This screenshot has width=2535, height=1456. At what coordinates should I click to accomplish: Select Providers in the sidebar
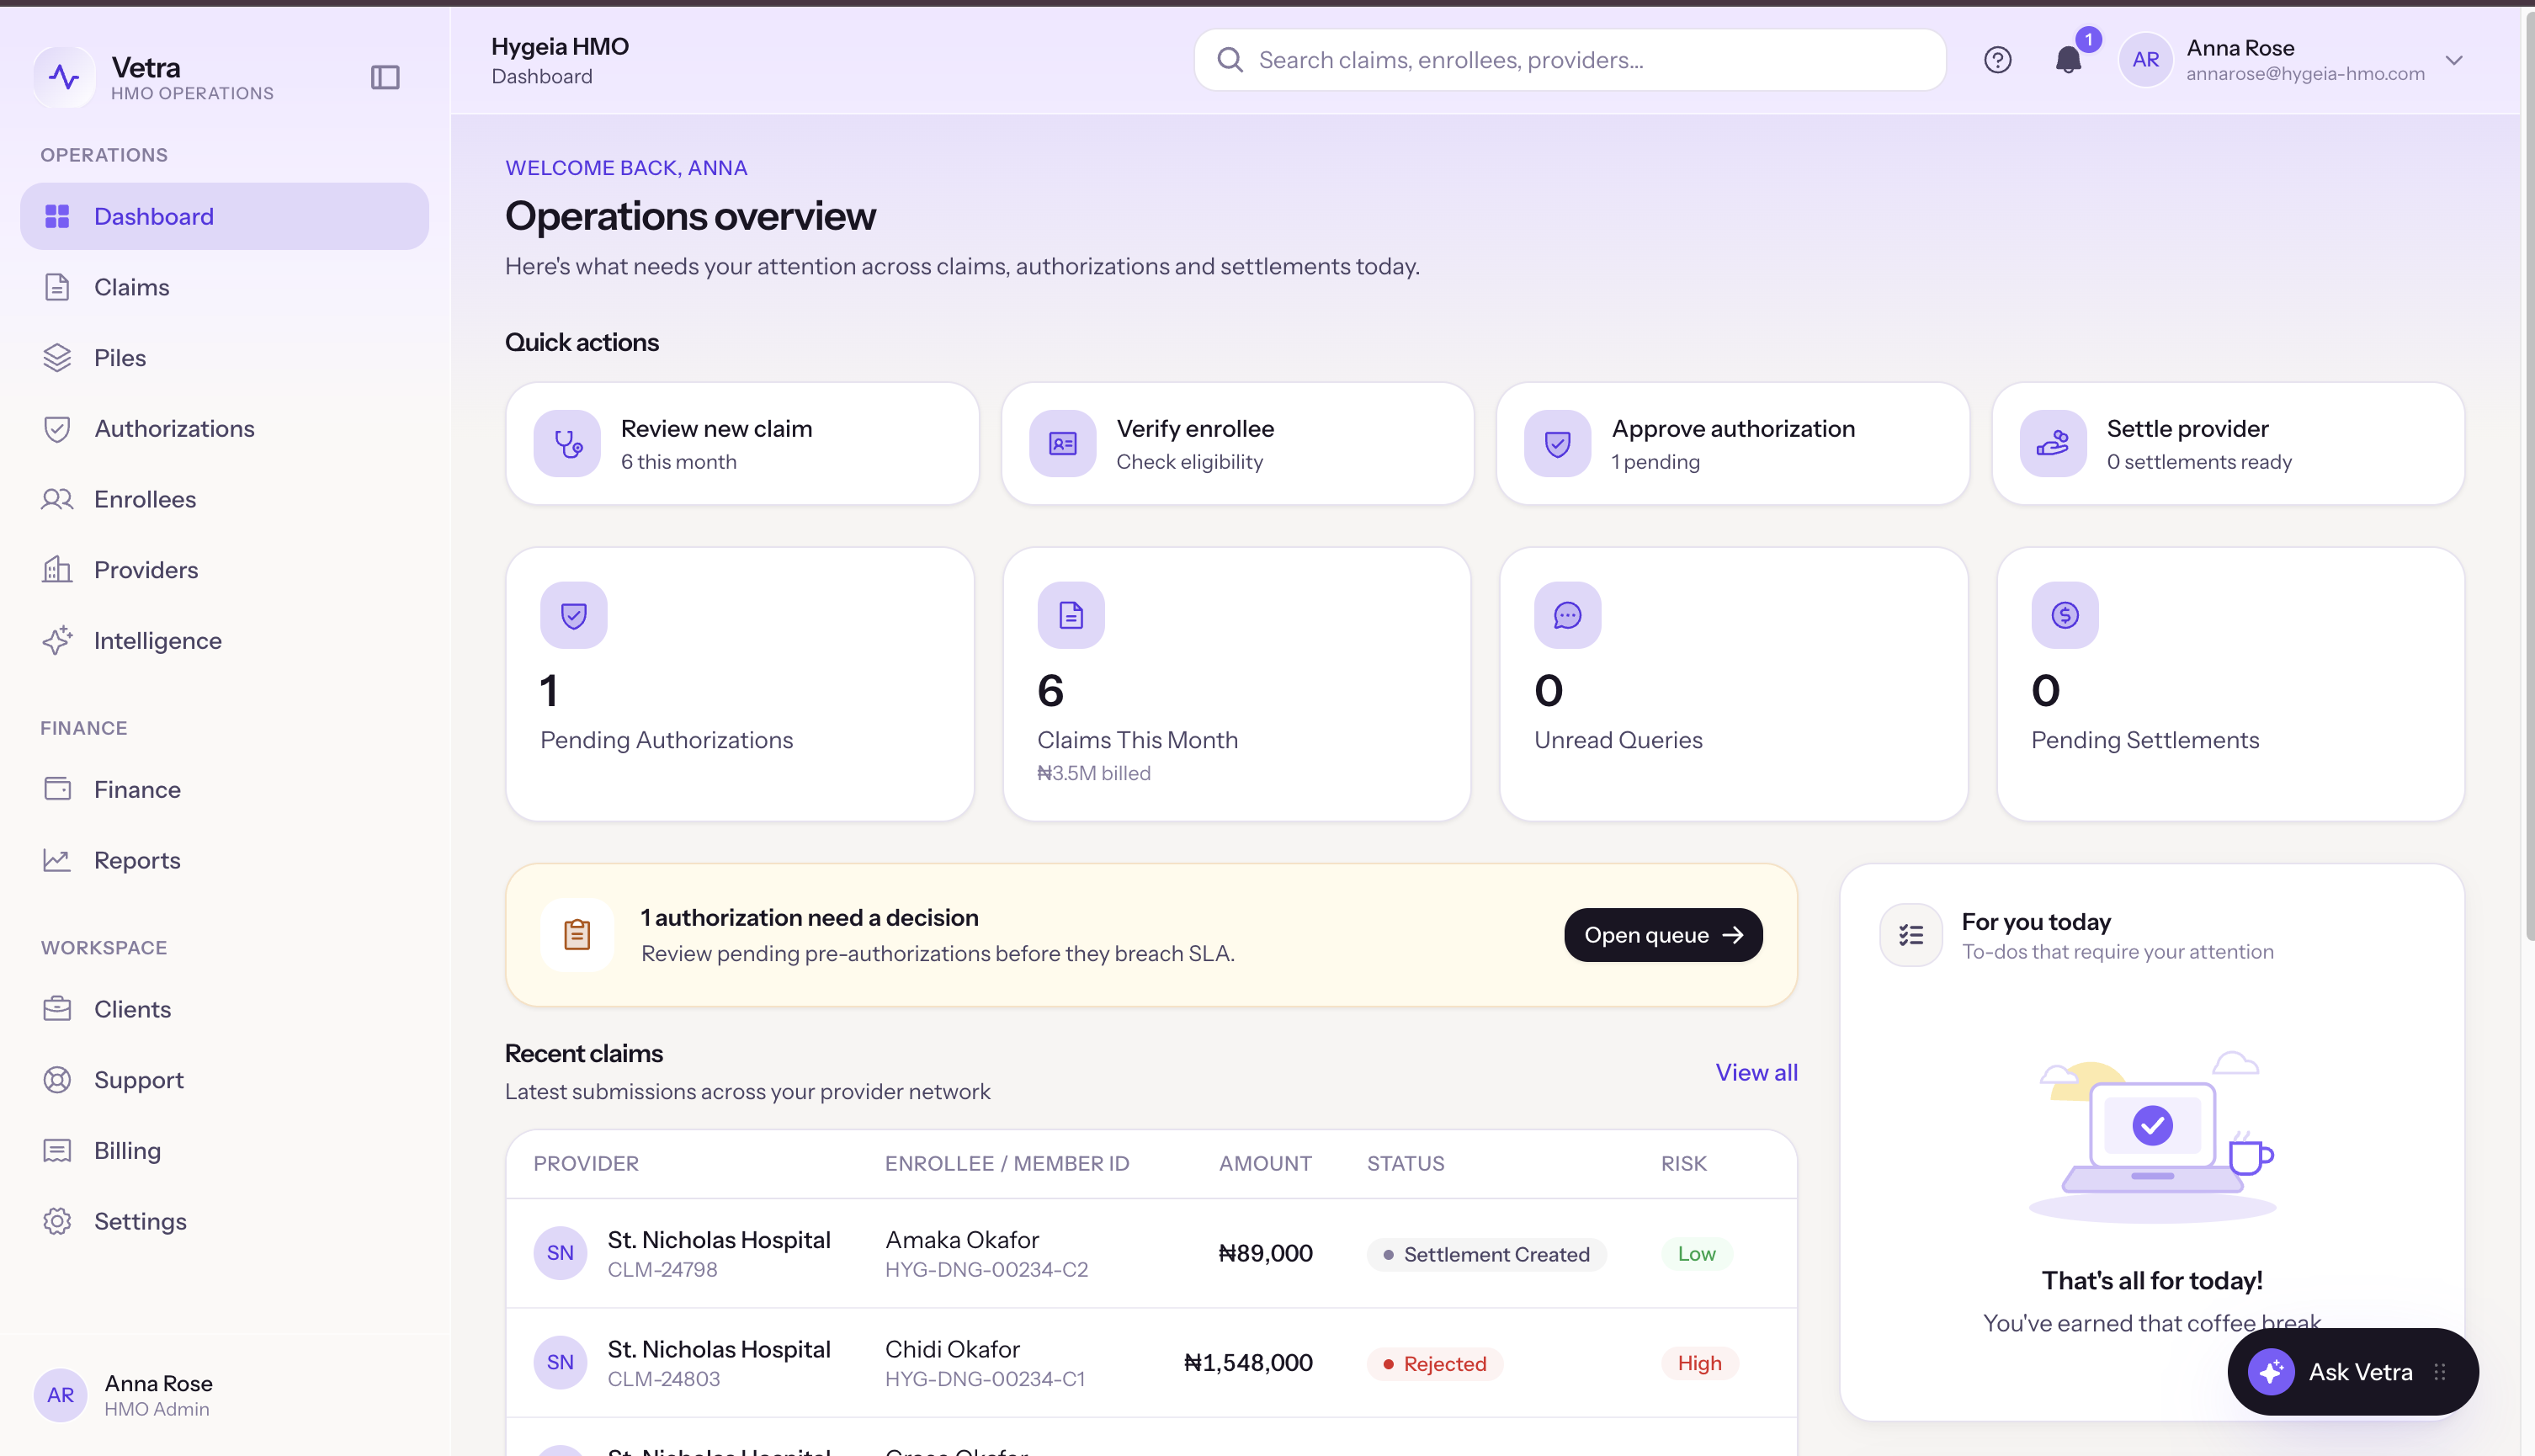point(224,570)
